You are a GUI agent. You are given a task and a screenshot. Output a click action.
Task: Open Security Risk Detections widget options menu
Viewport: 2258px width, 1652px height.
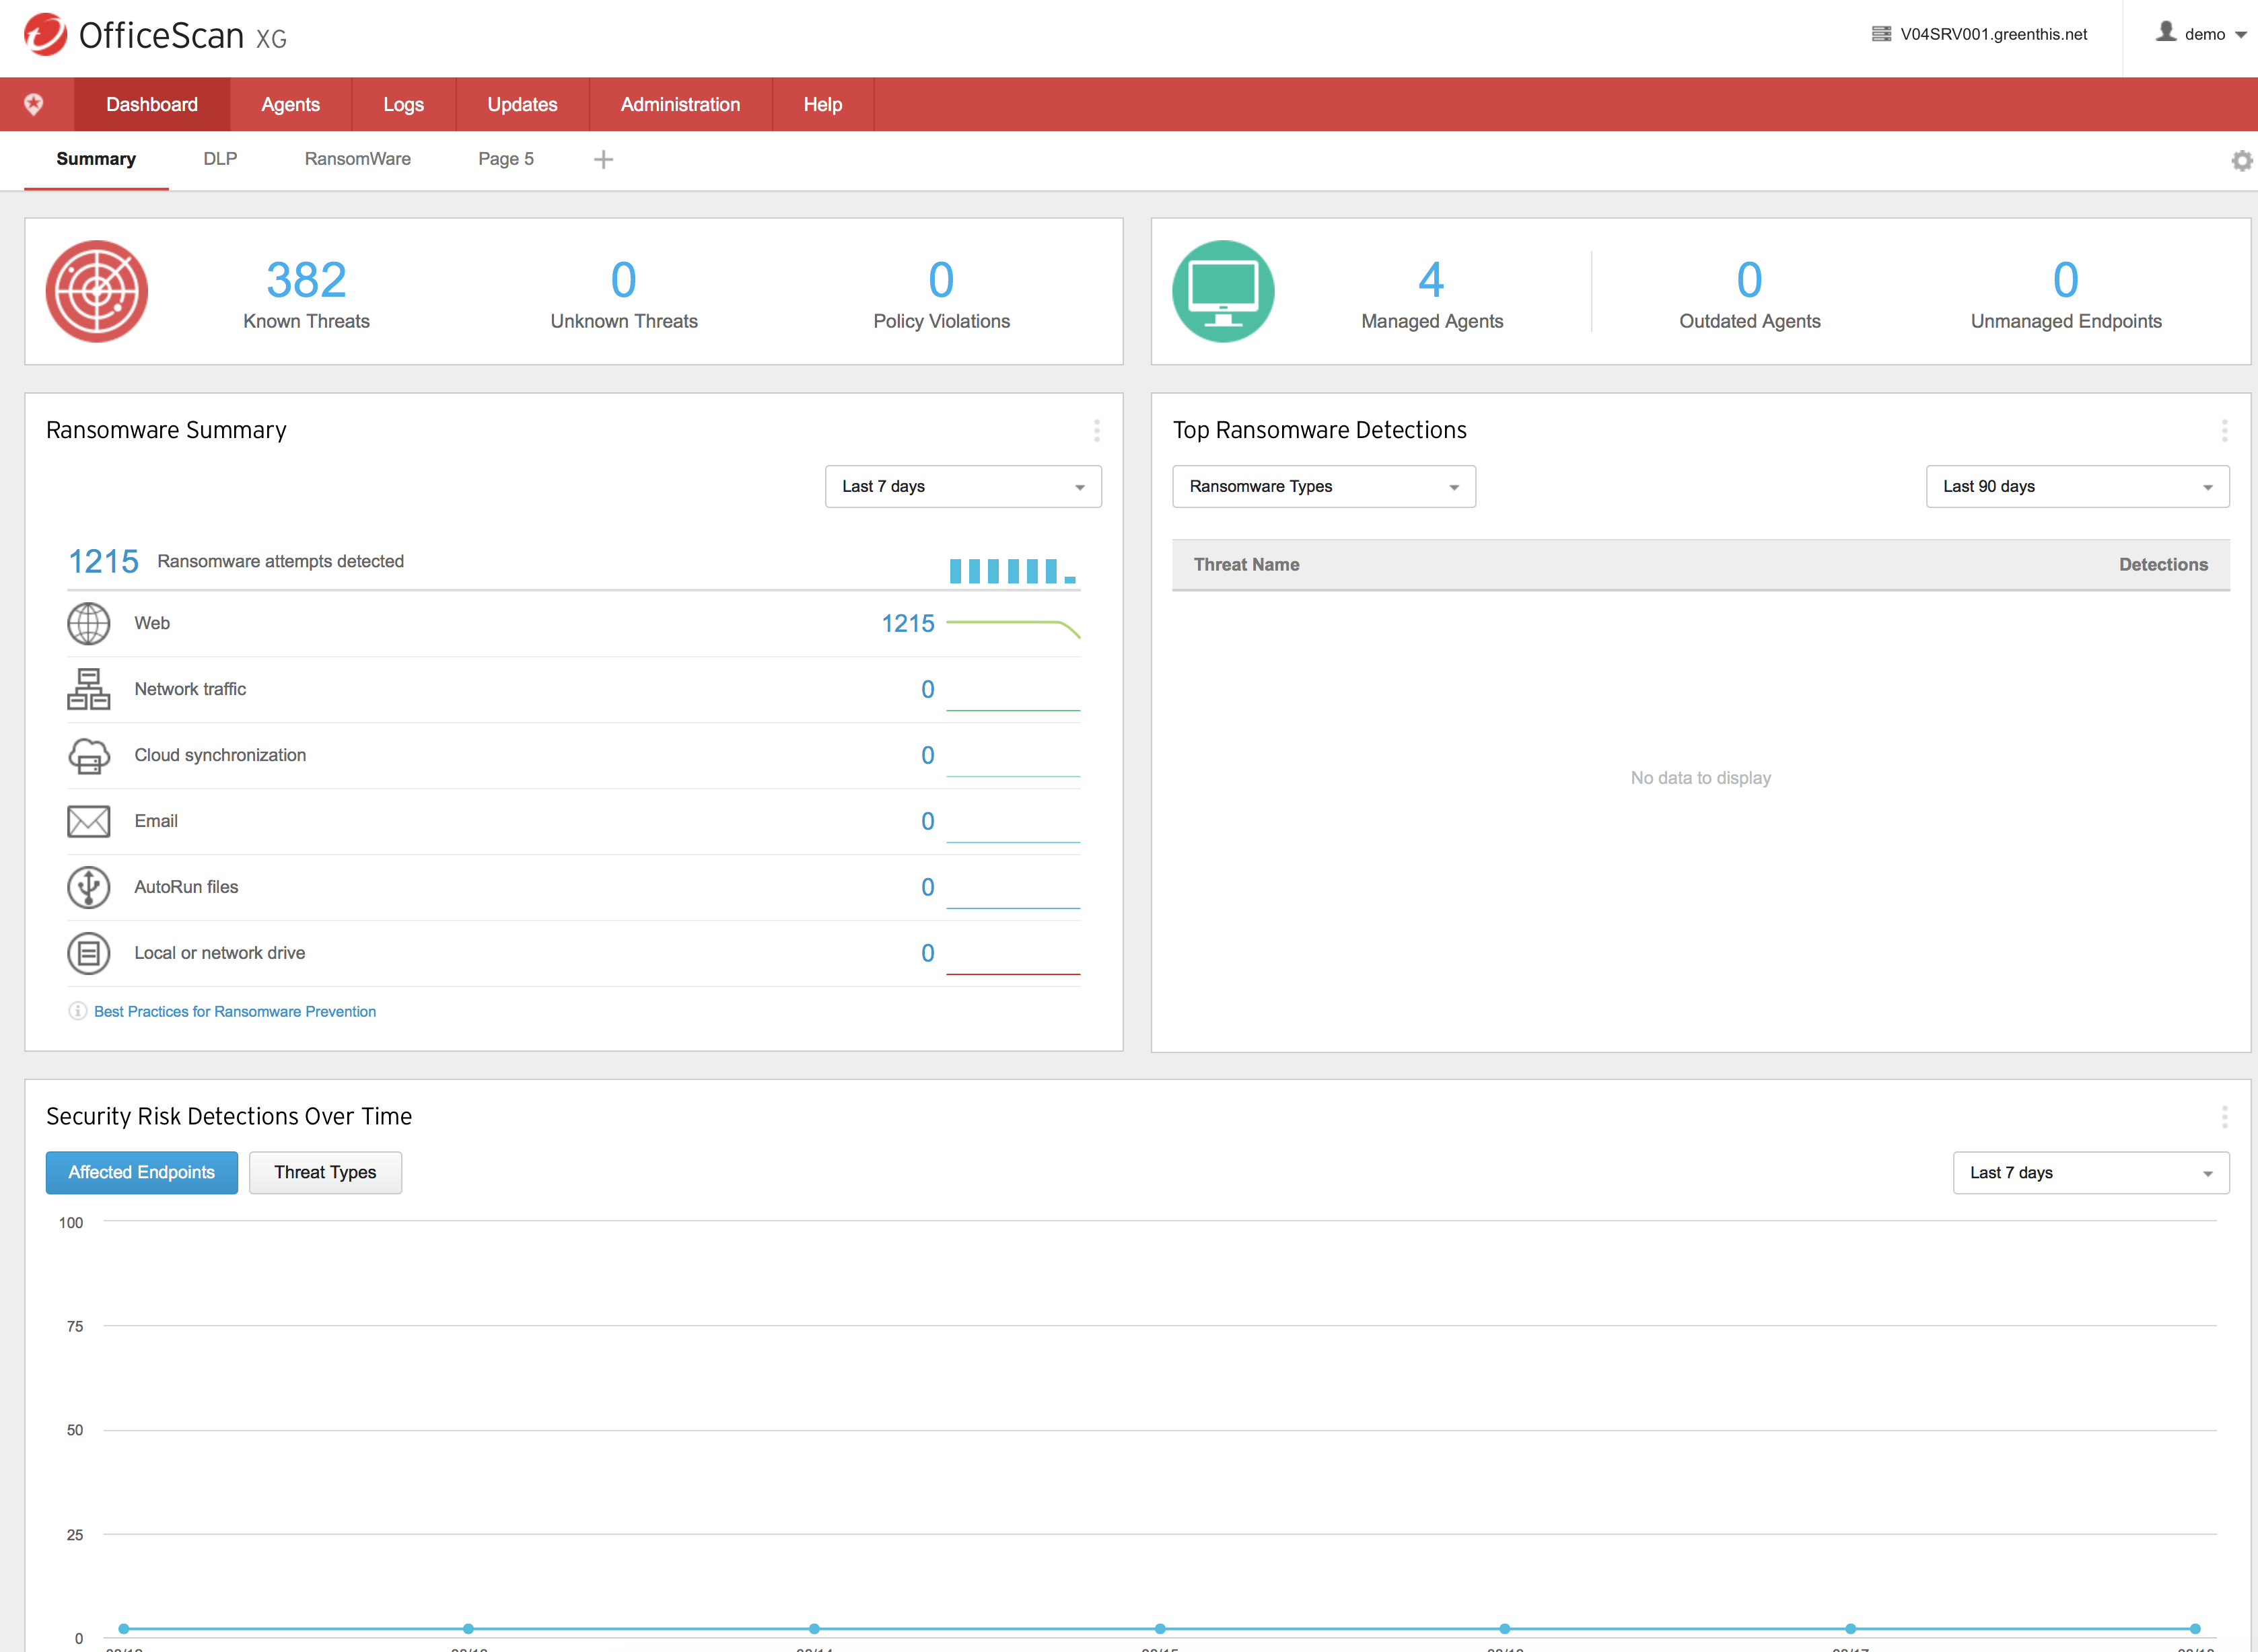click(x=2225, y=1117)
